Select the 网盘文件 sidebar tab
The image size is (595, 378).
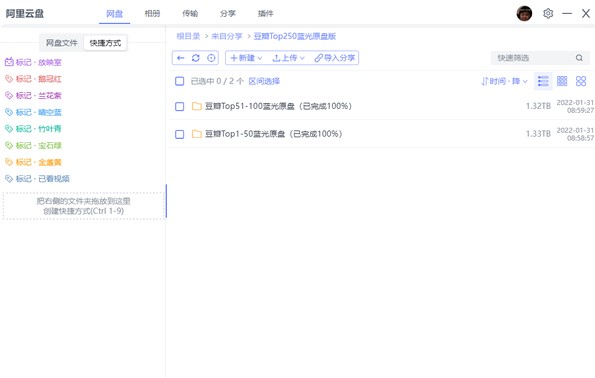[x=61, y=43]
